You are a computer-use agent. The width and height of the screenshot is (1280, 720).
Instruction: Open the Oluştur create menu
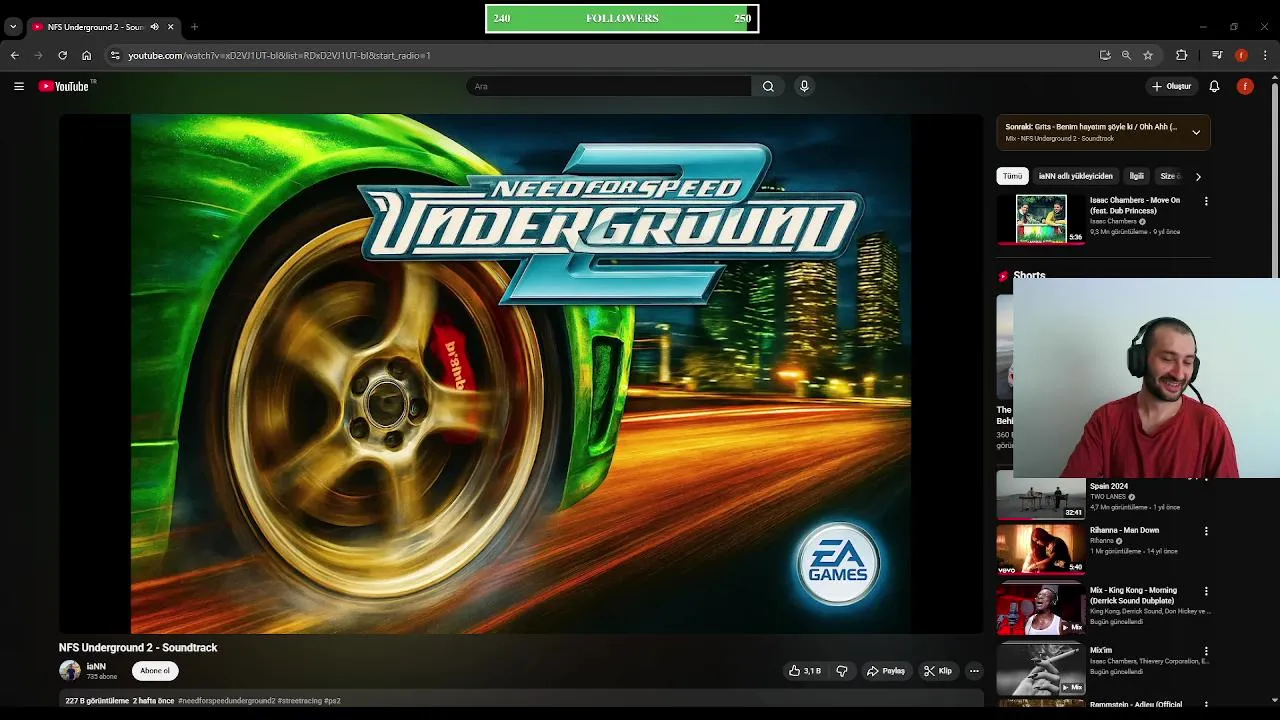click(x=1171, y=86)
